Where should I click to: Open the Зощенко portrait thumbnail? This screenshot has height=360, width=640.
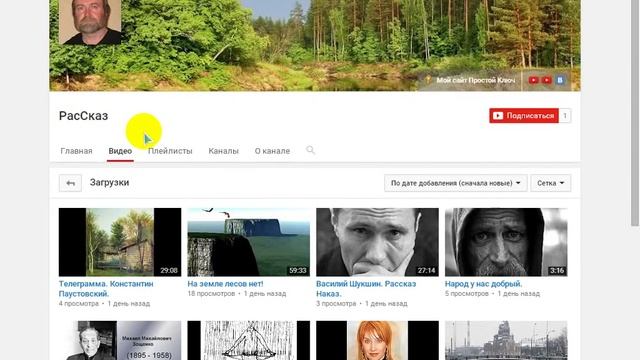(120, 340)
